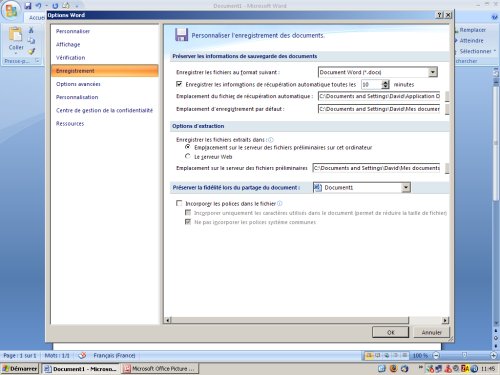Select Print Layout view icon
Viewport: 500px width, 375px height.
tap(369, 356)
